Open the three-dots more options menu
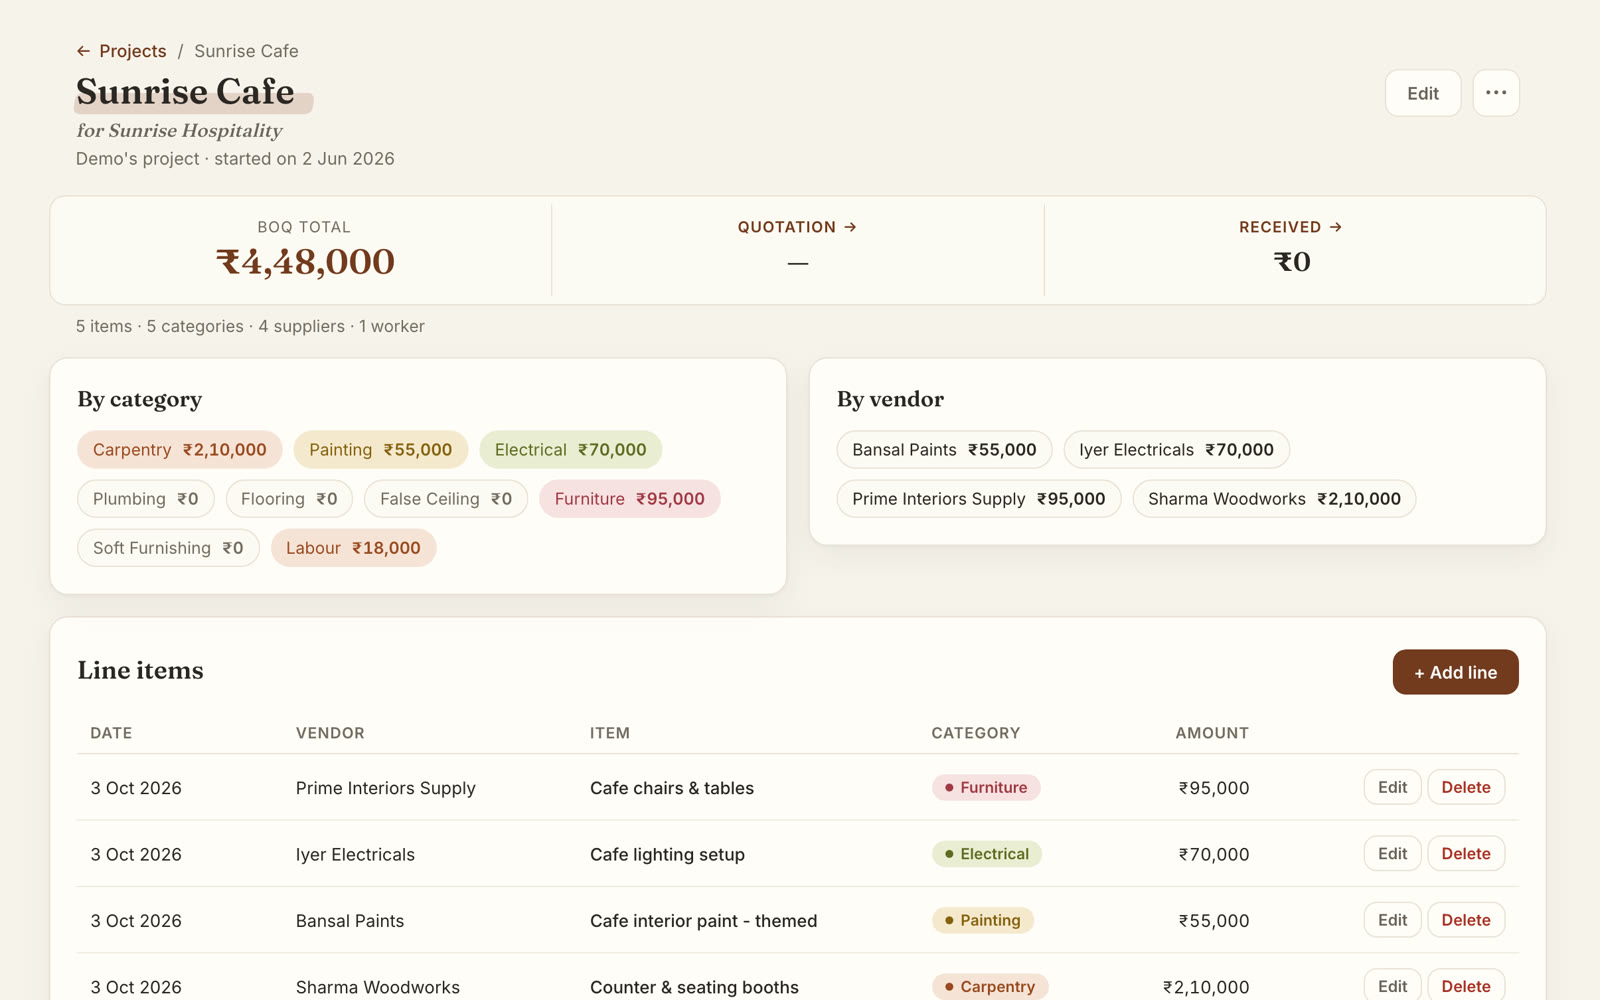Screen dimensions: 1600x1000 pyautogui.click(x=1496, y=93)
